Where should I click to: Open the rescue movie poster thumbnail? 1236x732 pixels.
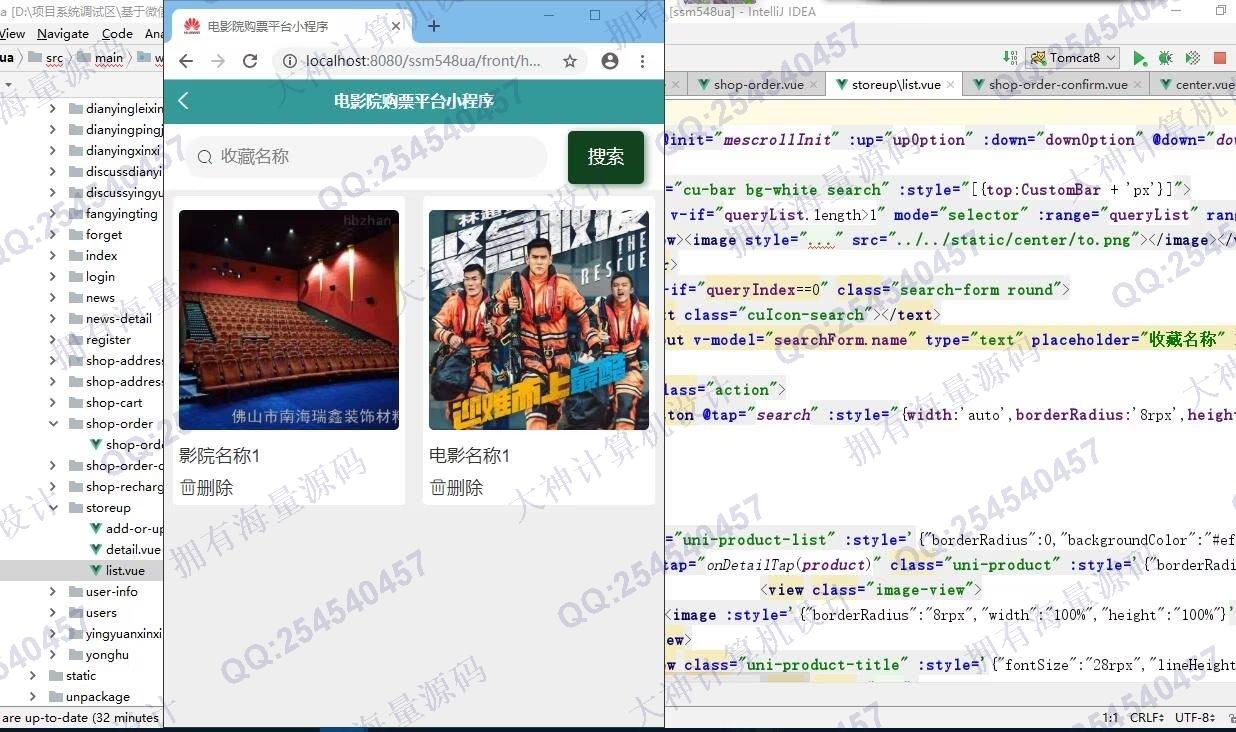(539, 320)
